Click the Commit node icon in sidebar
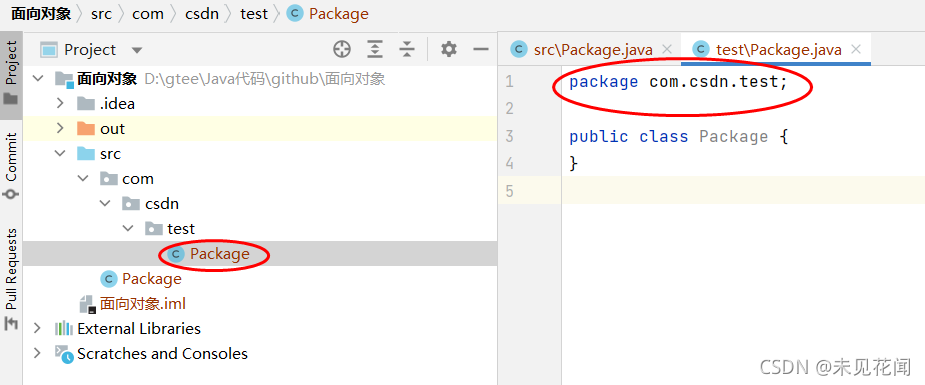The height and width of the screenshot is (385, 925). pos(11,194)
